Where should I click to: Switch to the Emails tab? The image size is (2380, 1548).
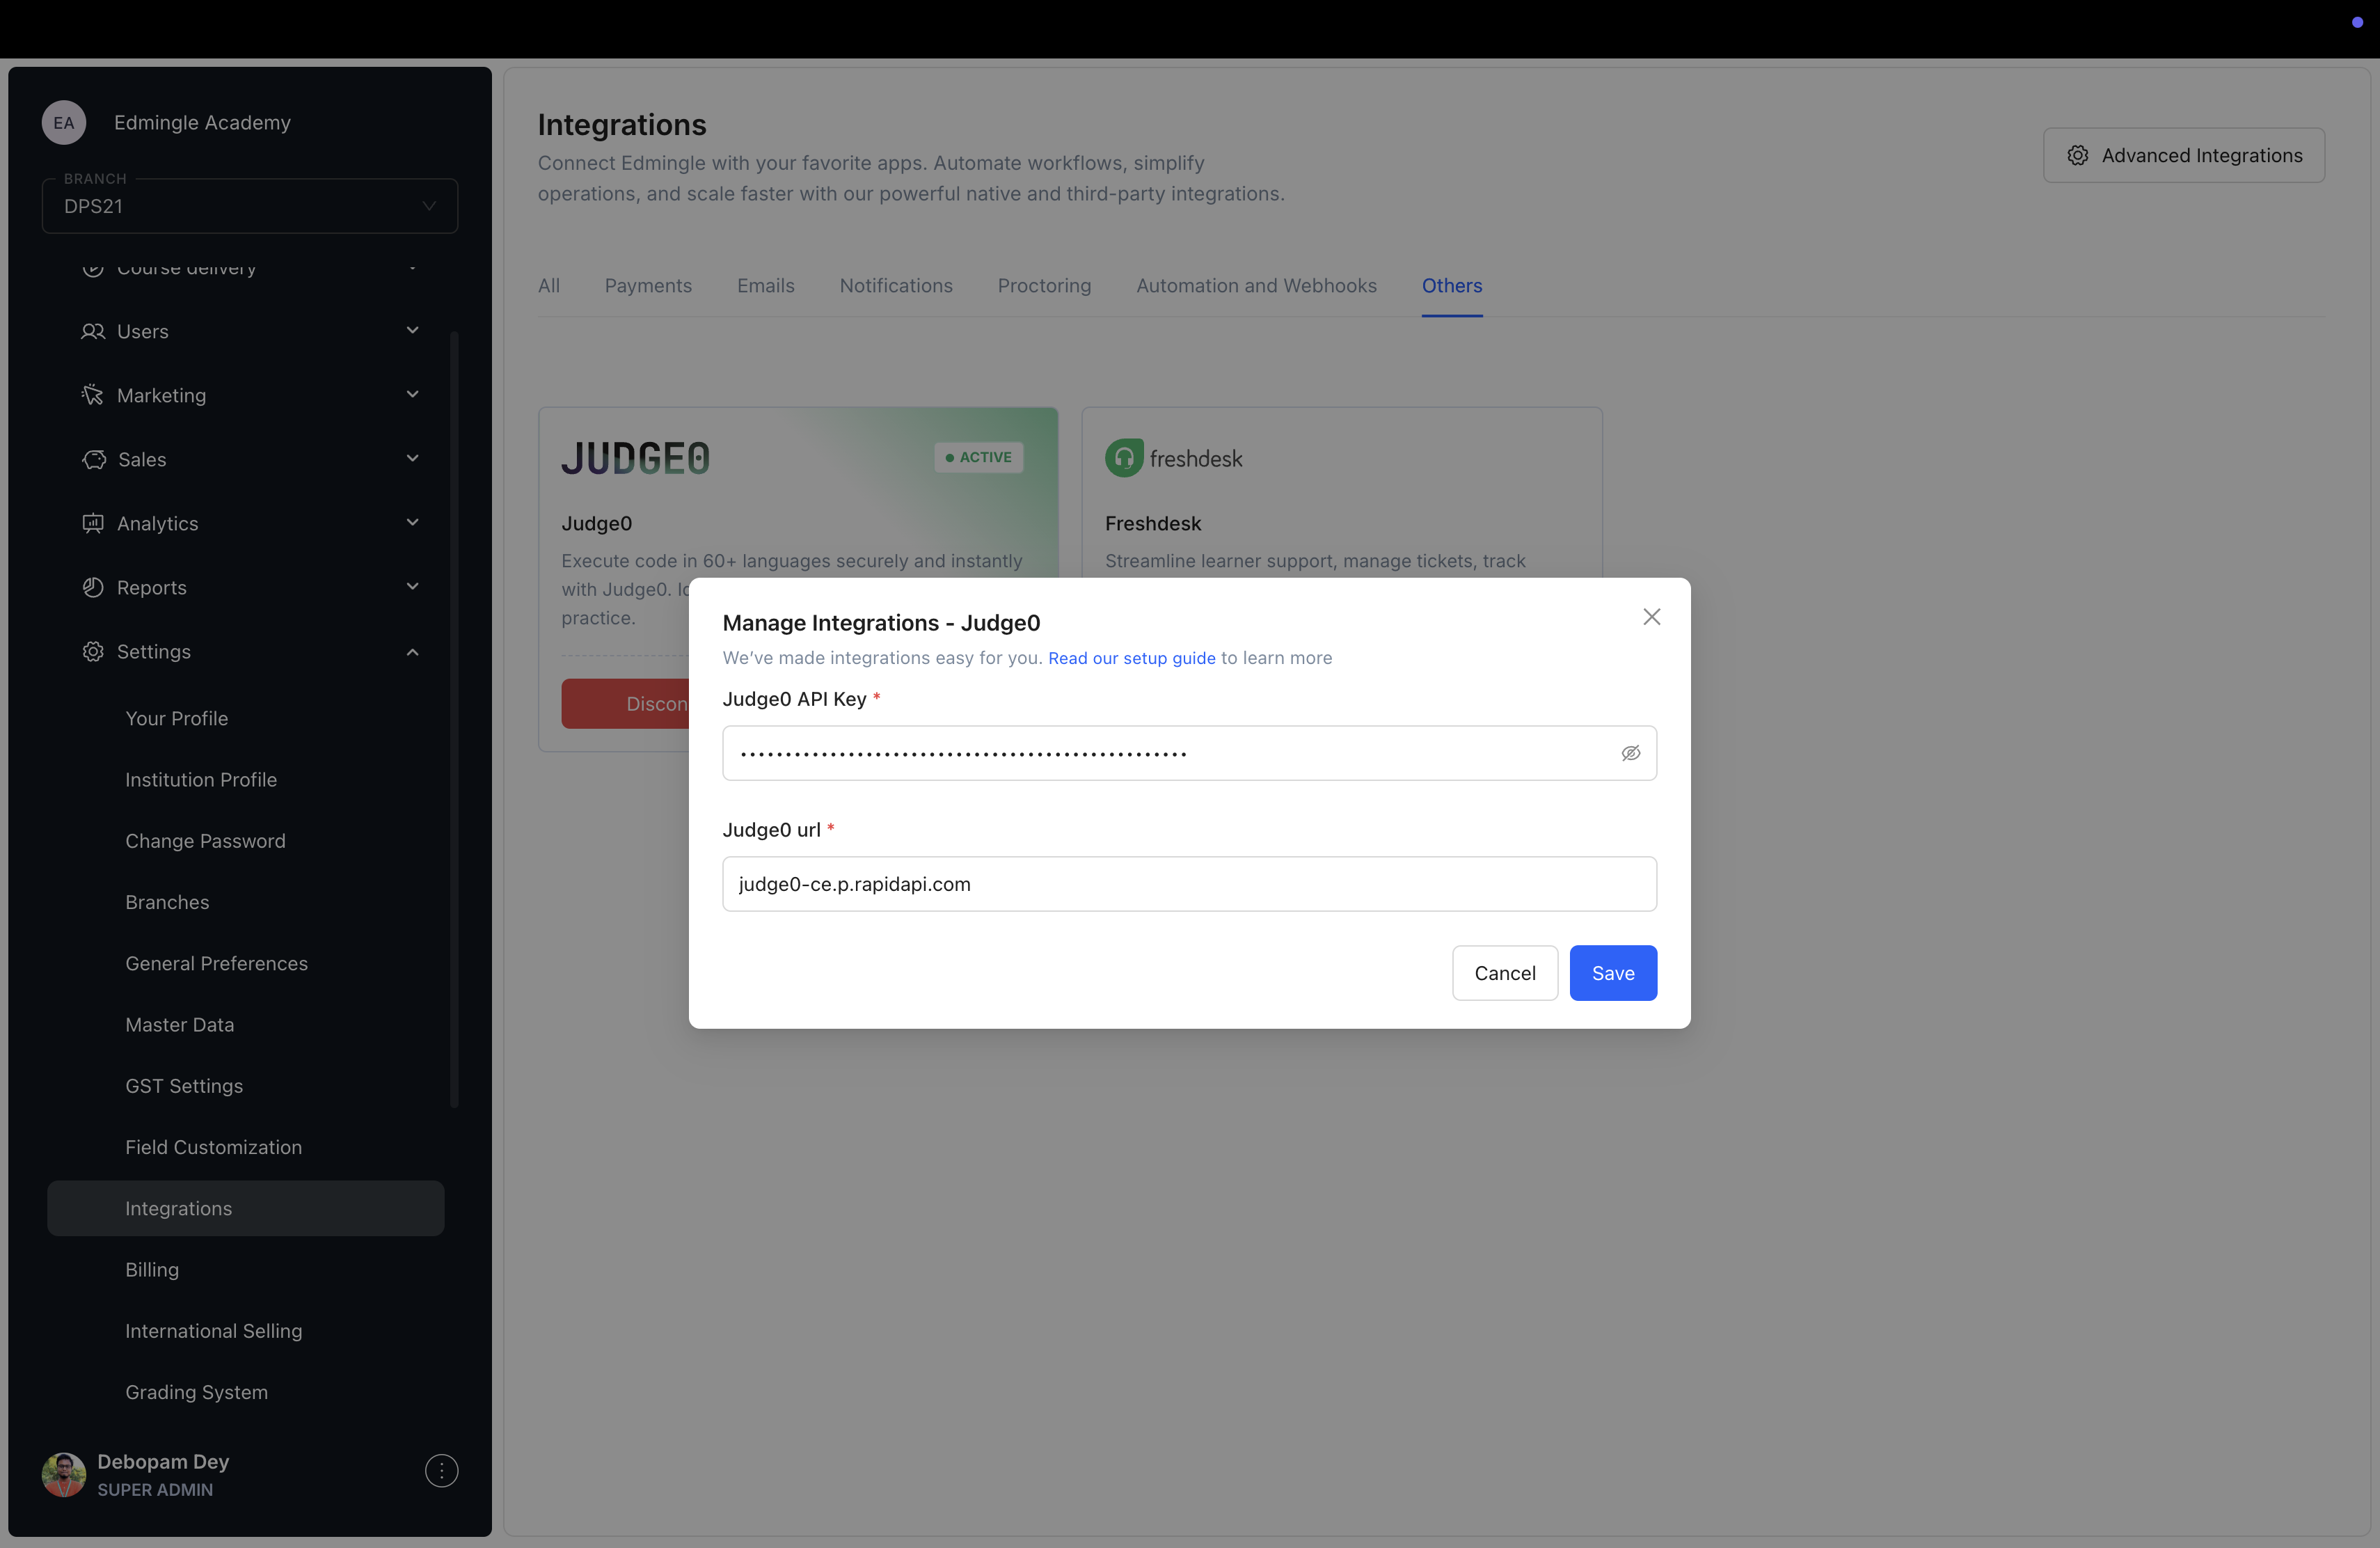(x=766, y=286)
